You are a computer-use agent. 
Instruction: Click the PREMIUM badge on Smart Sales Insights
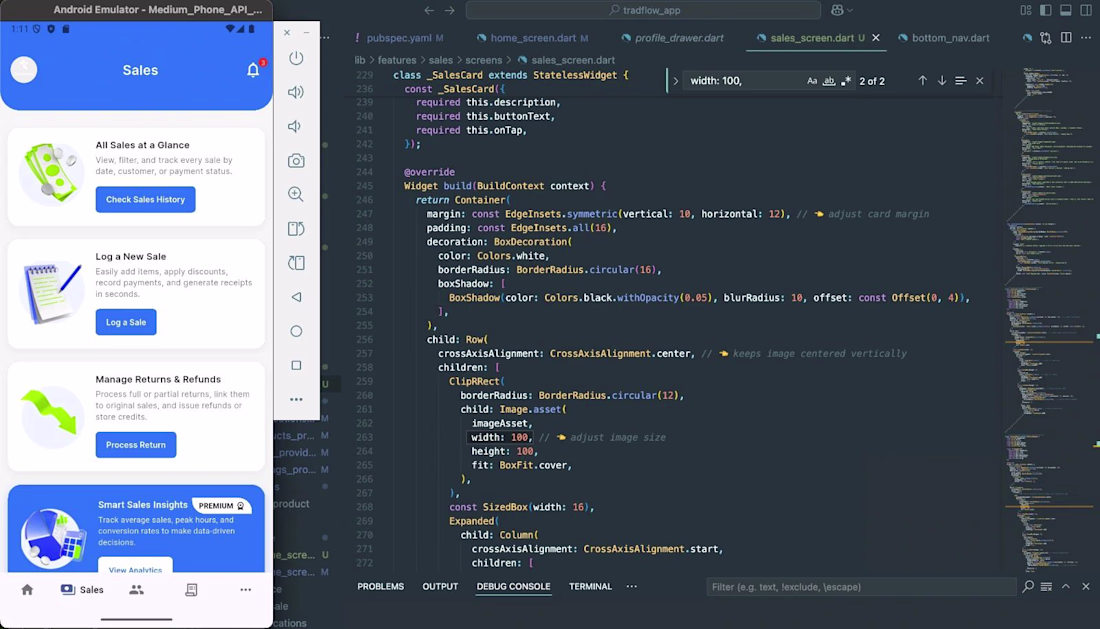pyautogui.click(x=221, y=505)
